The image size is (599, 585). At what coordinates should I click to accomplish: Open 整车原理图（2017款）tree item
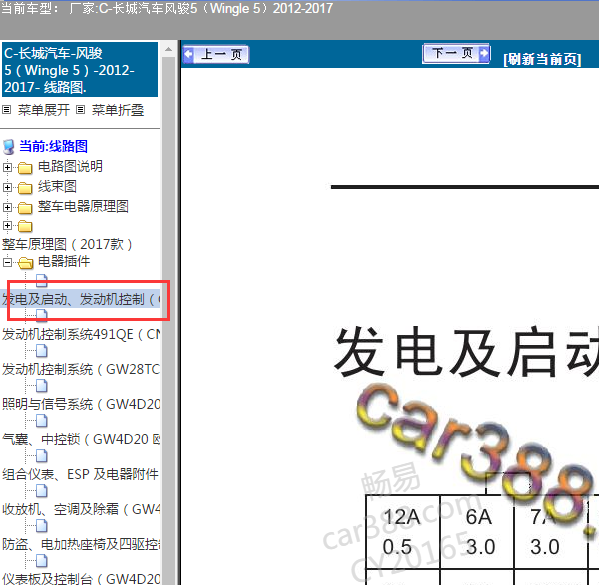pos(67,244)
